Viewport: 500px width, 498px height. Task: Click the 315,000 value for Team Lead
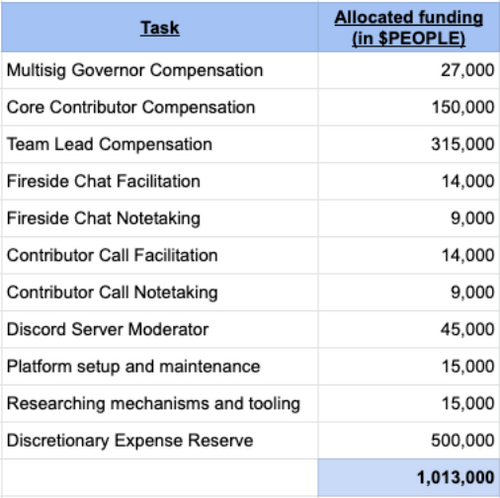coord(463,144)
